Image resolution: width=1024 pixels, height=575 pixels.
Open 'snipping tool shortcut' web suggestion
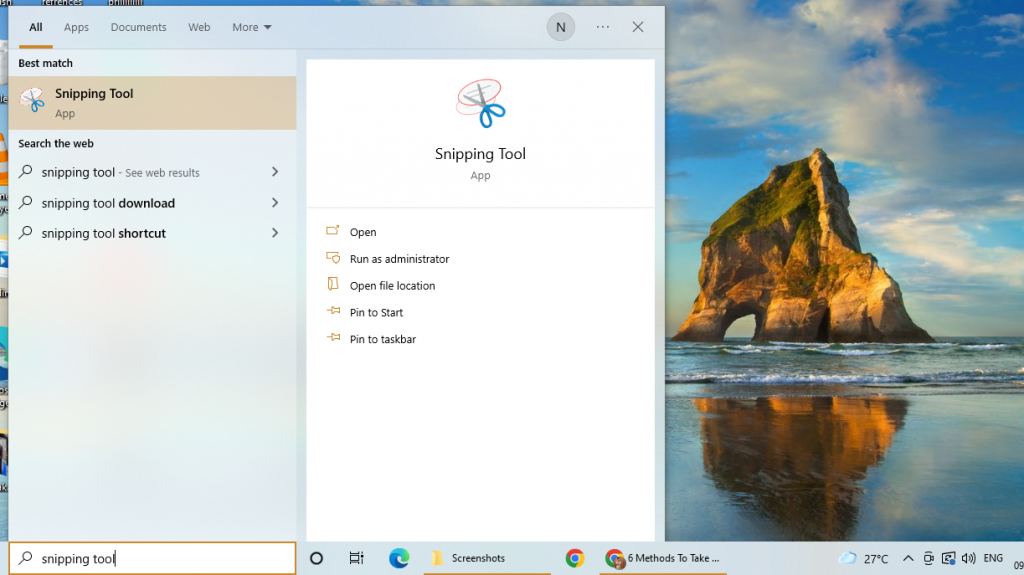click(152, 233)
